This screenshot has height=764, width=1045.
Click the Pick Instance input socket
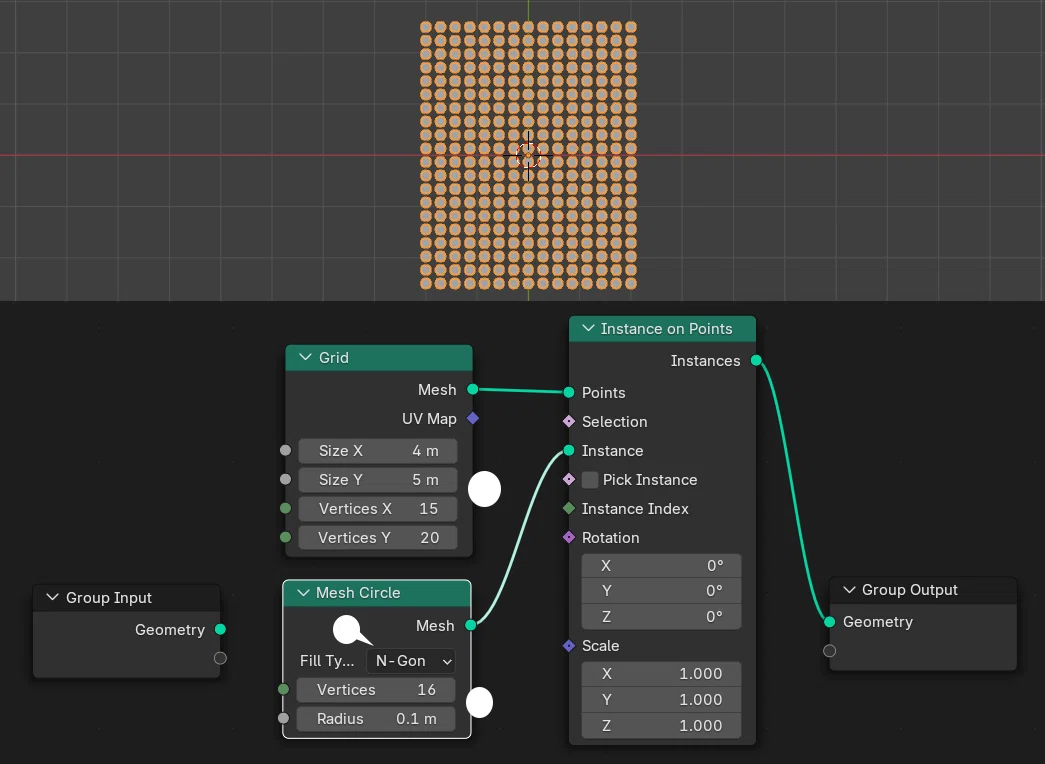tap(568, 479)
